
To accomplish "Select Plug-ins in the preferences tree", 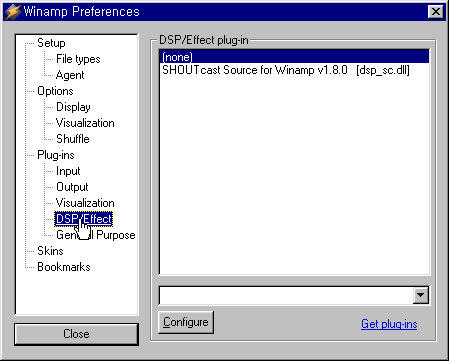I will pos(56,155).
